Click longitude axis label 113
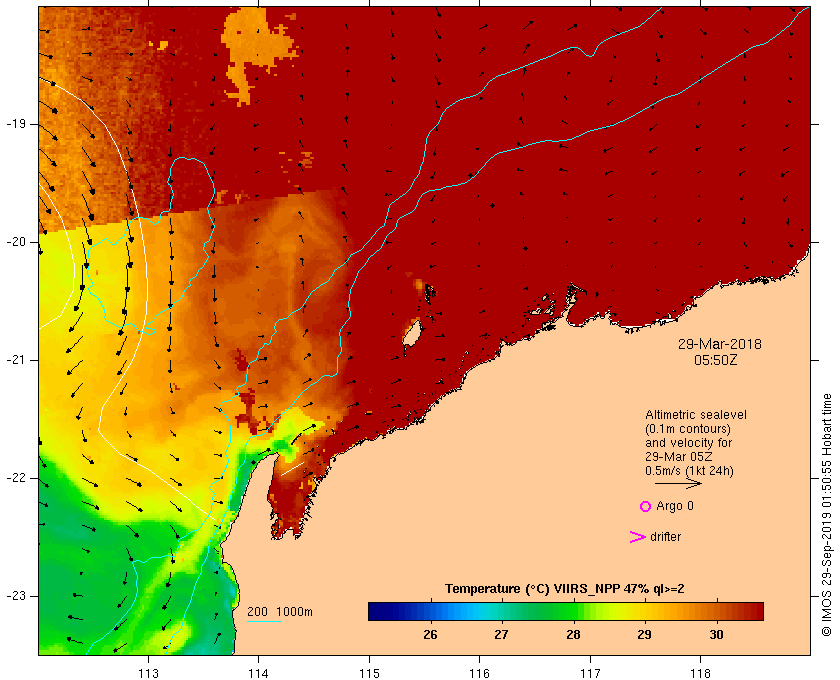840x680 pixels. tap(148, 674)
